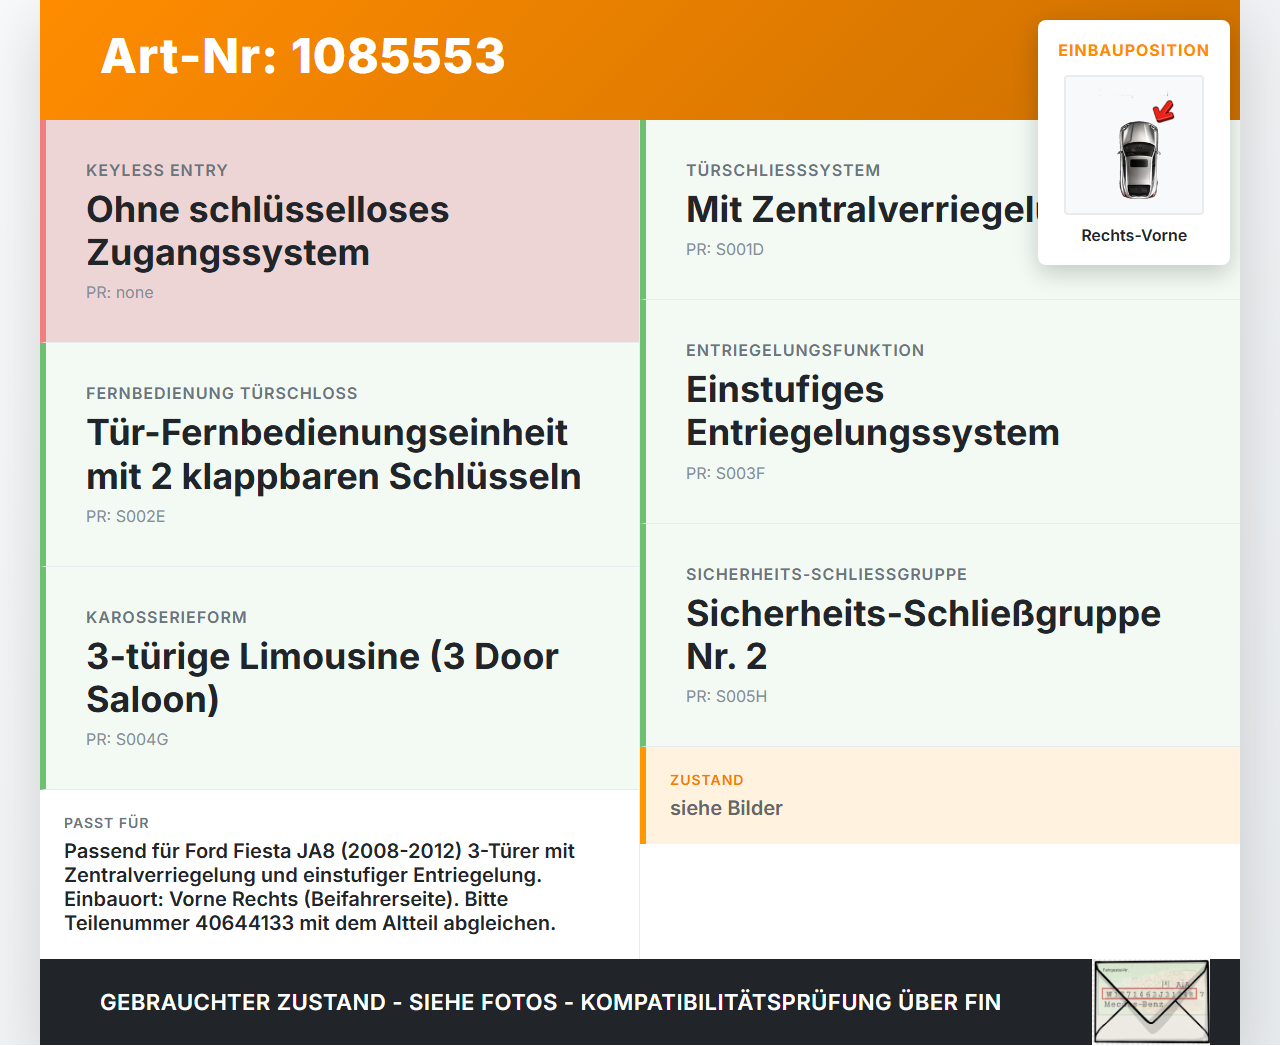Image resolution: width=1280 pixels, height=1046 pixels.
Task: Click the Rechts-Vorne caption
Action: 1134,235
